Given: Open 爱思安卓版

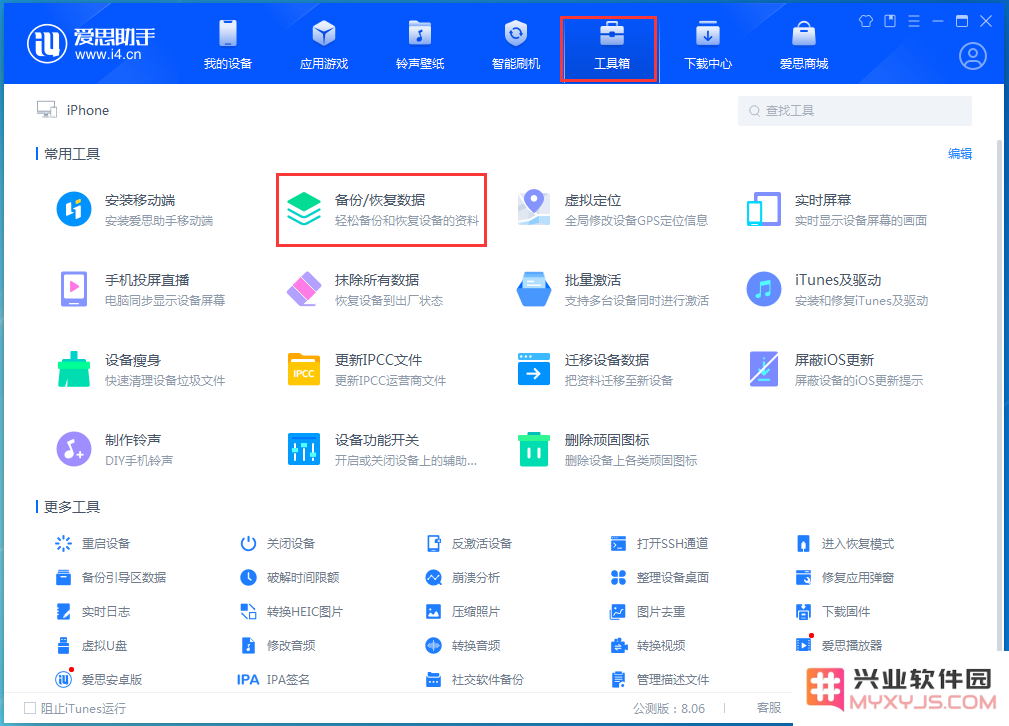Looking at the screenshot, I should click(98, 680).
